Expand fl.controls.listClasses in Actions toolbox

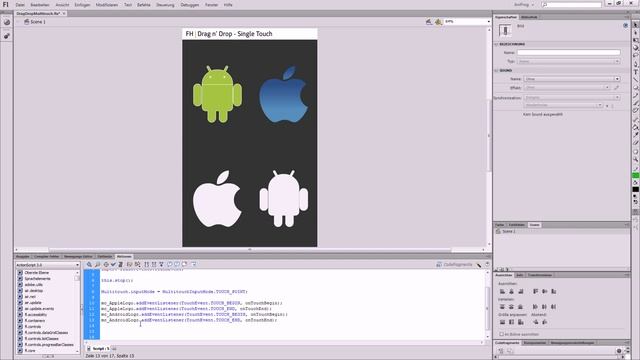coord(20,338)
